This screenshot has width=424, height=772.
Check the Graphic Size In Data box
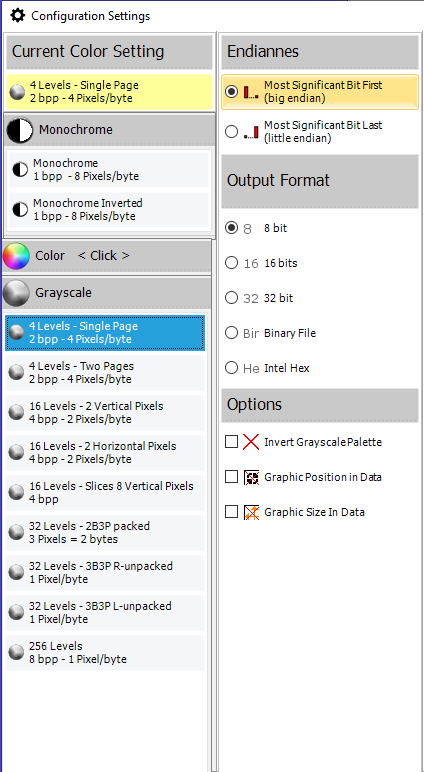pyautogui.click(x=231, y=512)
